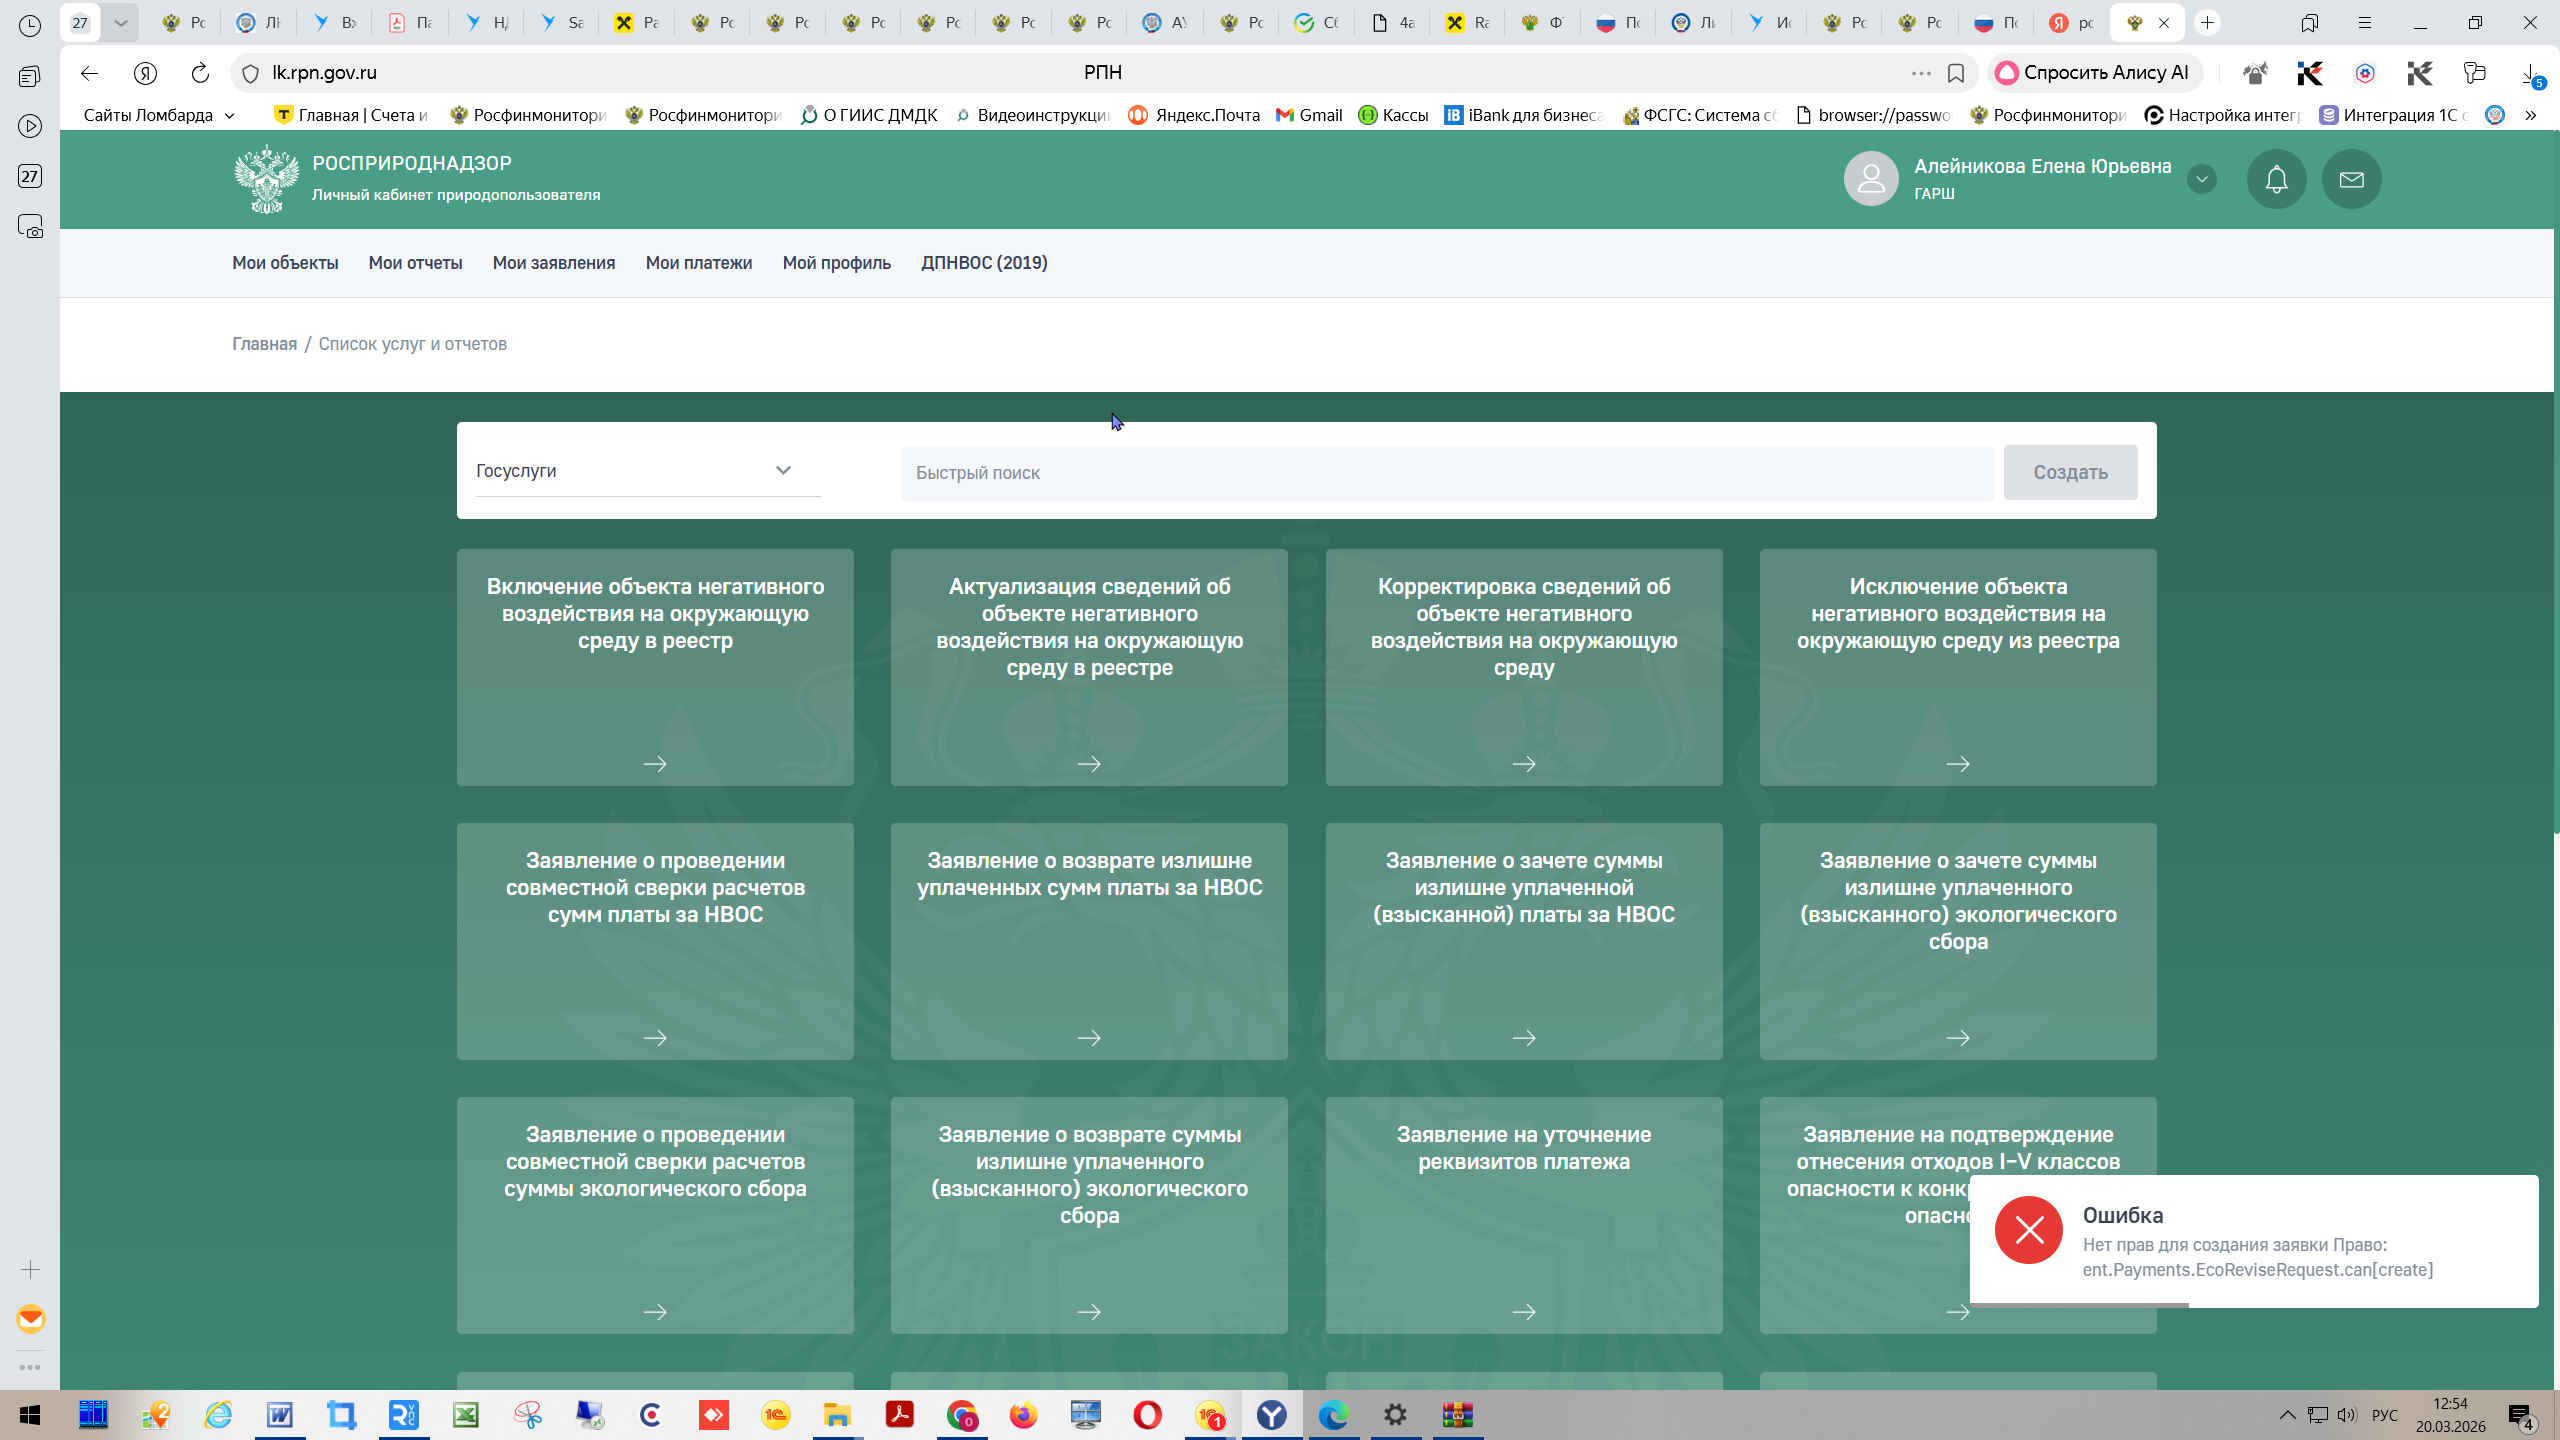Image resolution: width=2560 pixels, height=1440 pixels.
Task: Open the messages envelope icon
Action: coord(2351,179)
